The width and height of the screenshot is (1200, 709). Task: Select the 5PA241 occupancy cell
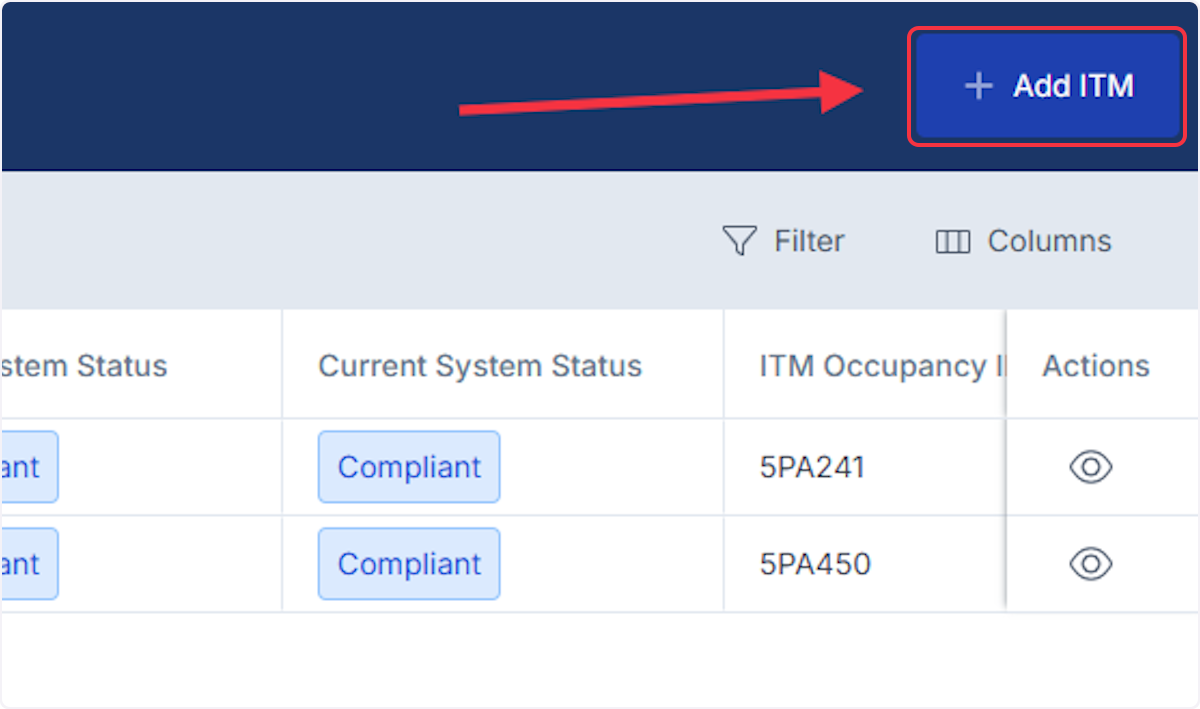tap(864, 467)
